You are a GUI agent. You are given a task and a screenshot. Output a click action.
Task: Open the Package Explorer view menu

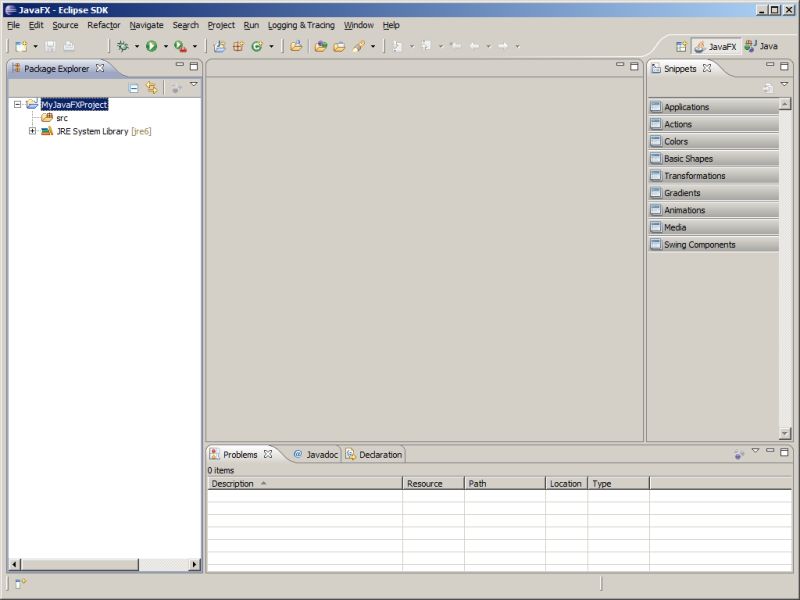point(192,85)
